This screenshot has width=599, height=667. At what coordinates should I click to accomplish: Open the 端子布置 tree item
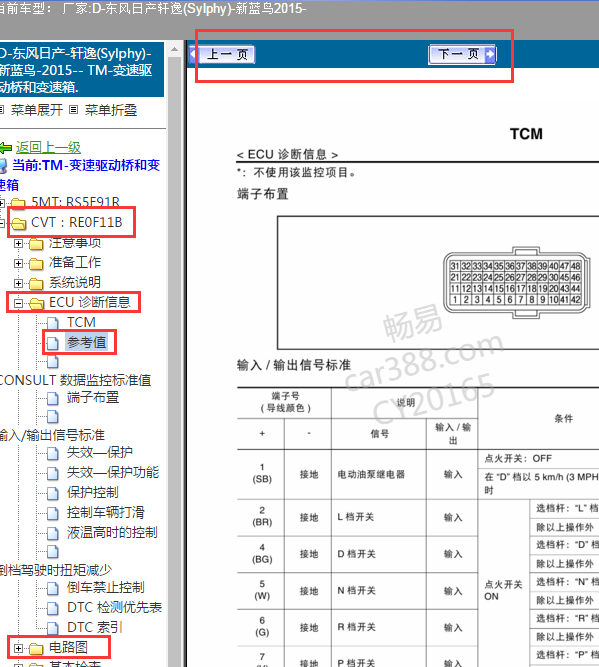pyautogui.click(x=93, y=397)
